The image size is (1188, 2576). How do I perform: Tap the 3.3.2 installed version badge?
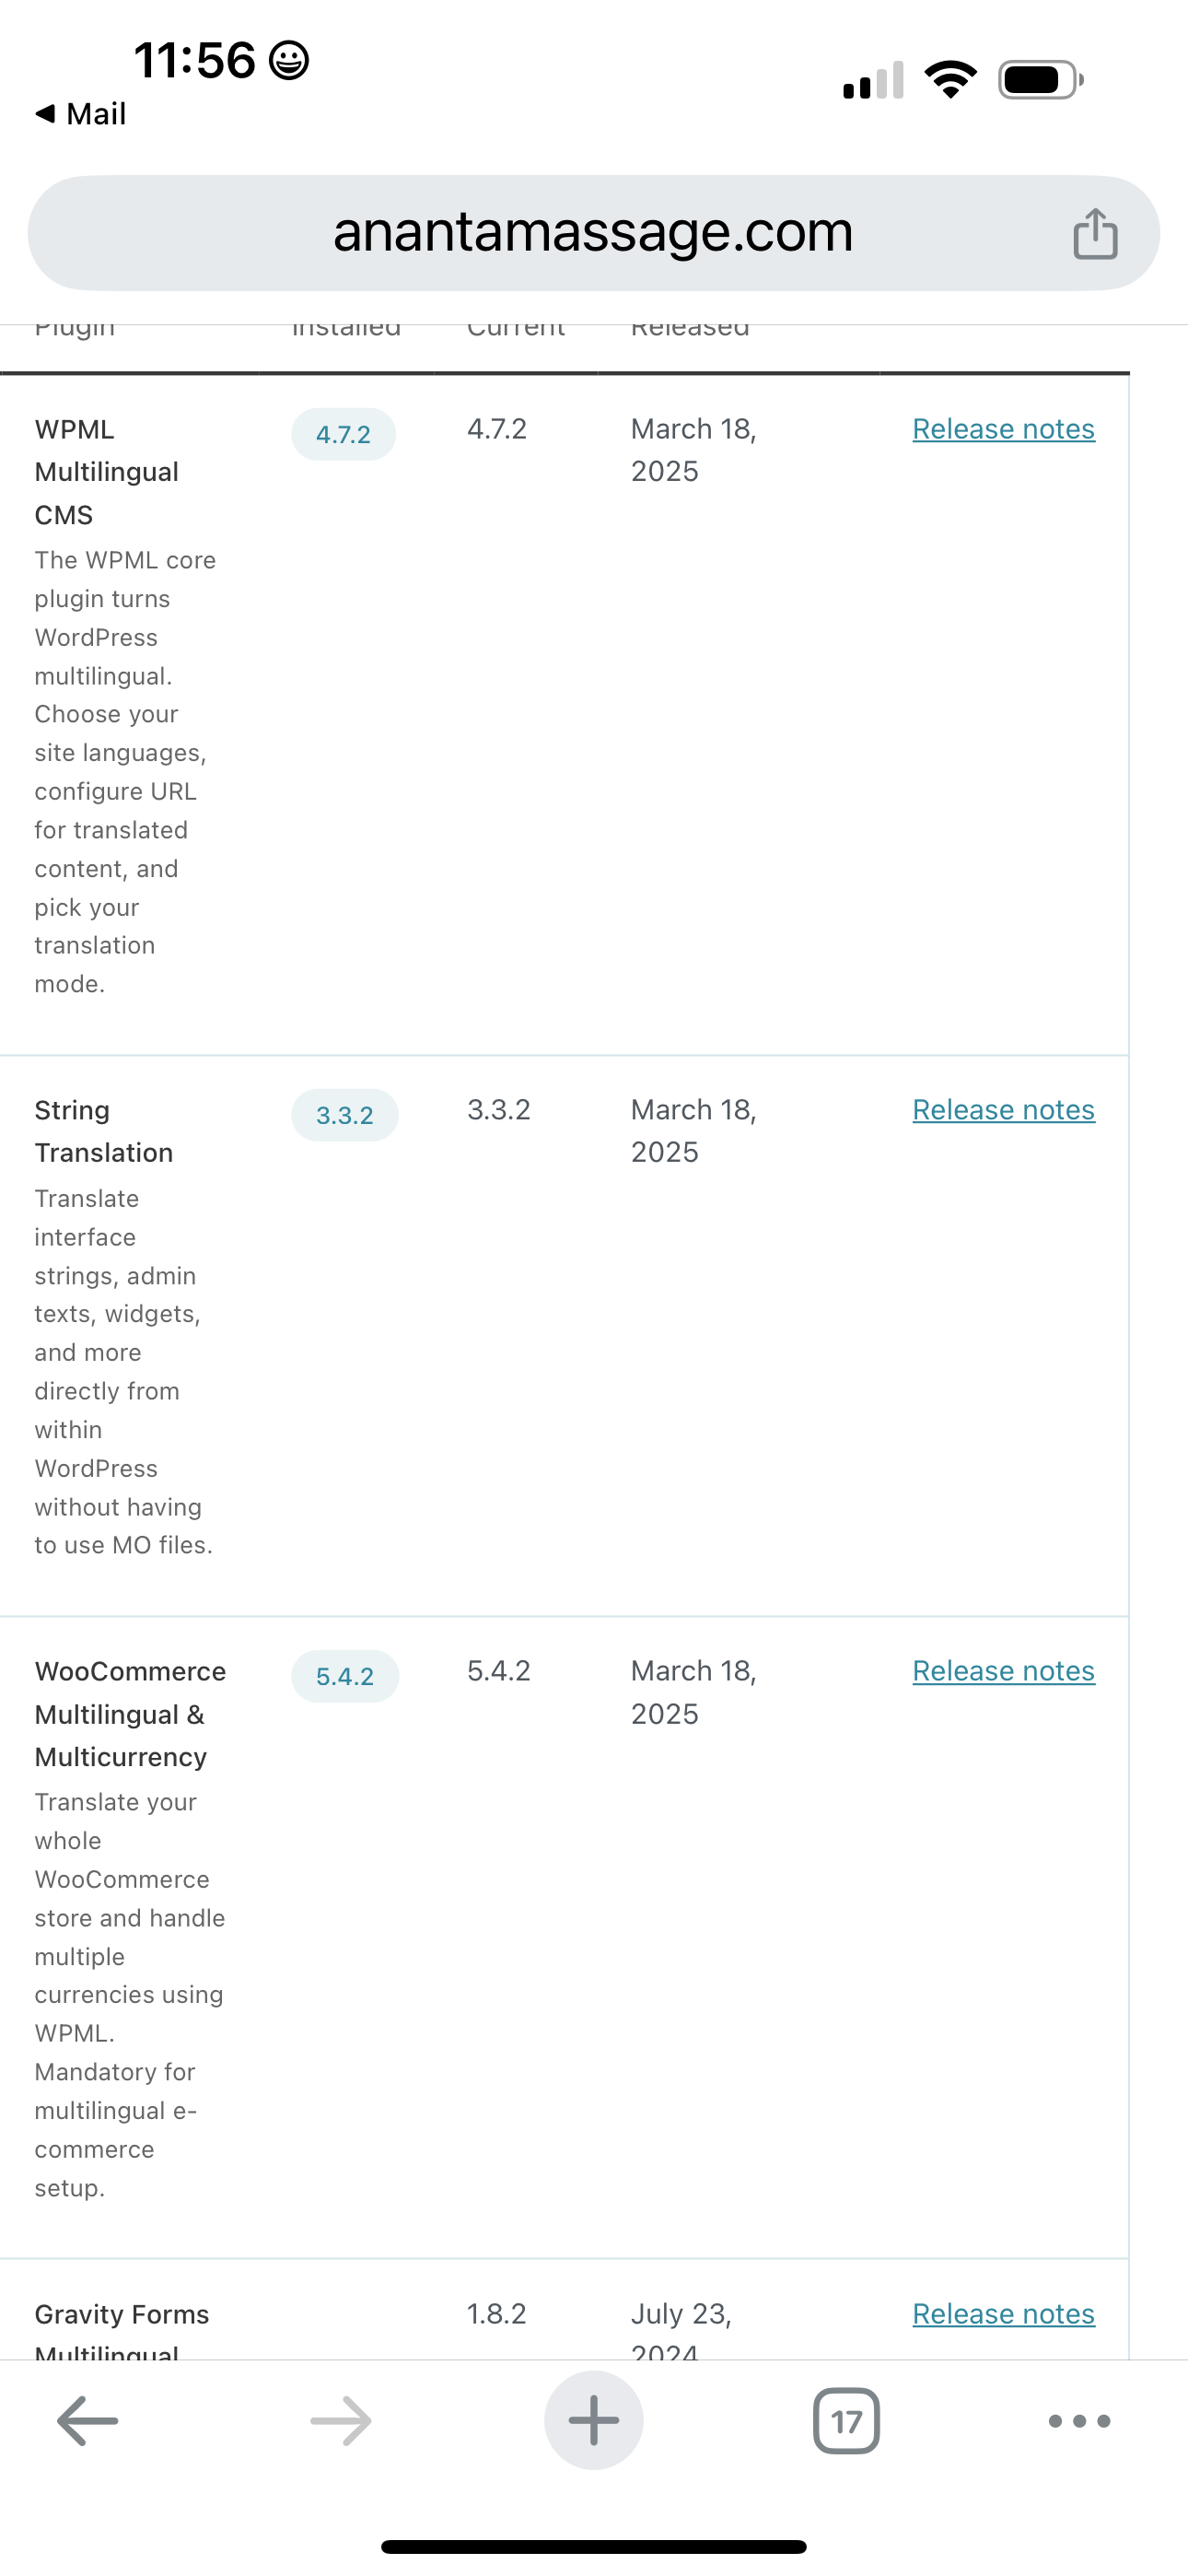344,1116
